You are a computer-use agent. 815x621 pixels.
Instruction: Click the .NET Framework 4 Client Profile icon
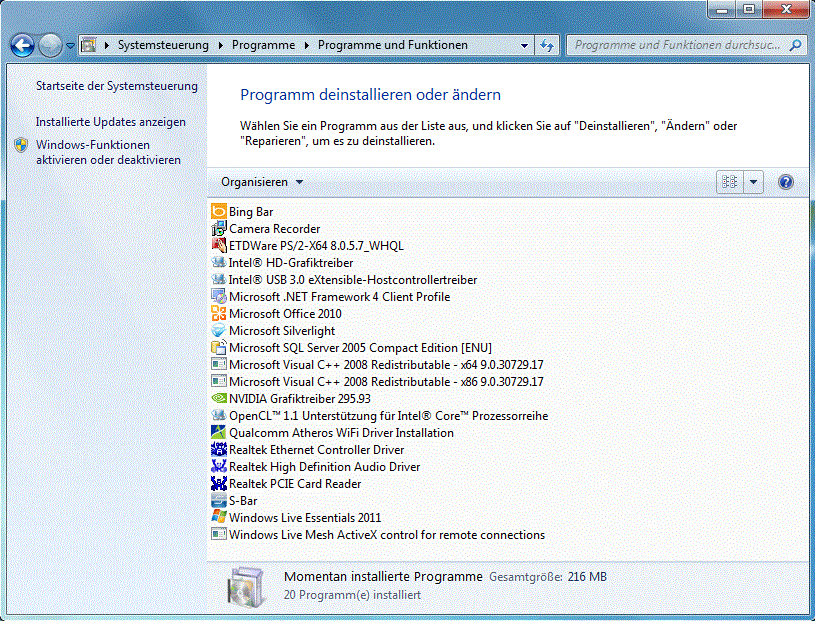click(219, 297)
